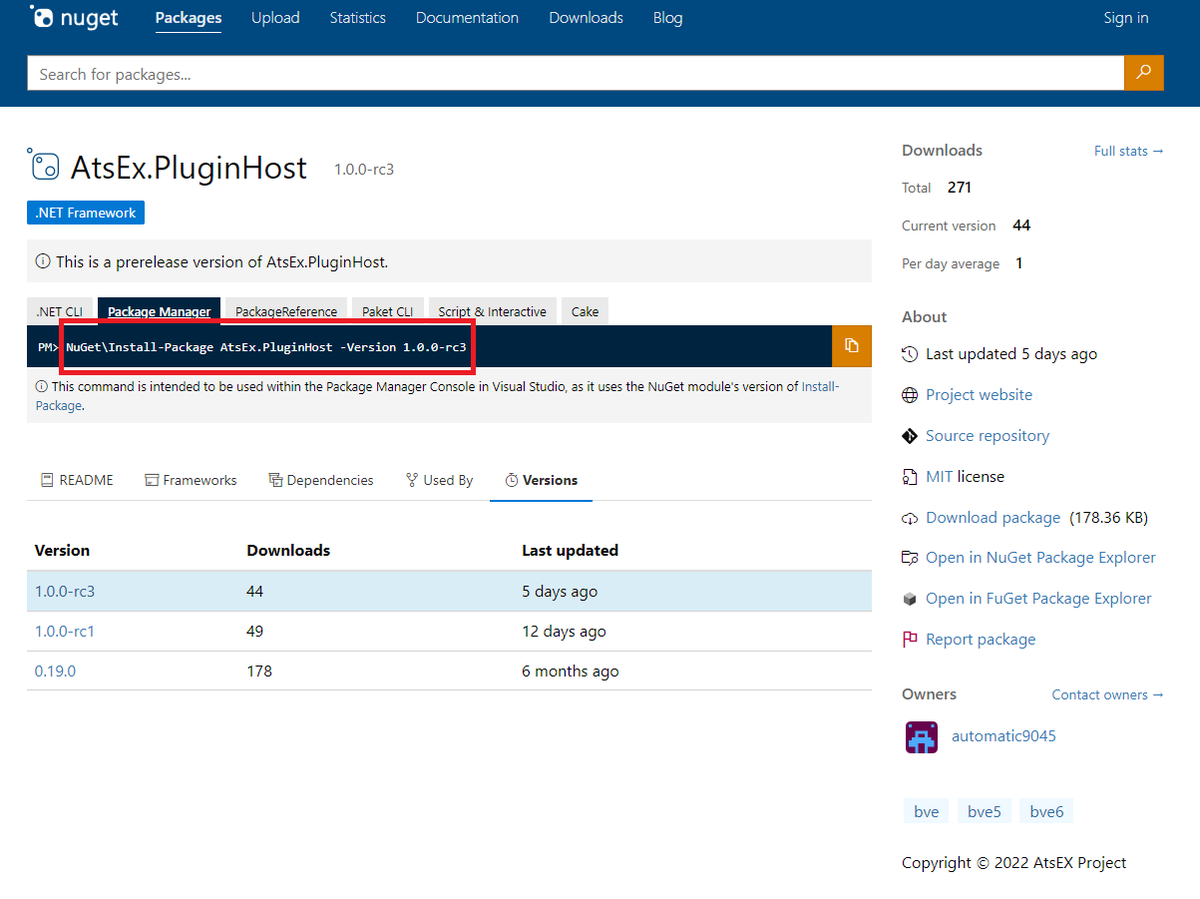Switch to the .NET CLI tab
The width and height of the screenshot is (1200, 899).
point(60,312)
